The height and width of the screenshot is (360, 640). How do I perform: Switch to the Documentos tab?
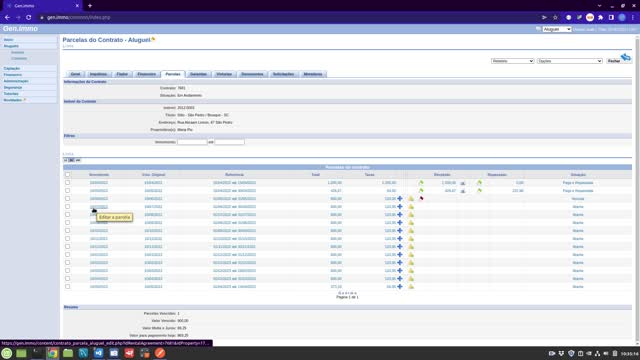click(x=252, y=74)
